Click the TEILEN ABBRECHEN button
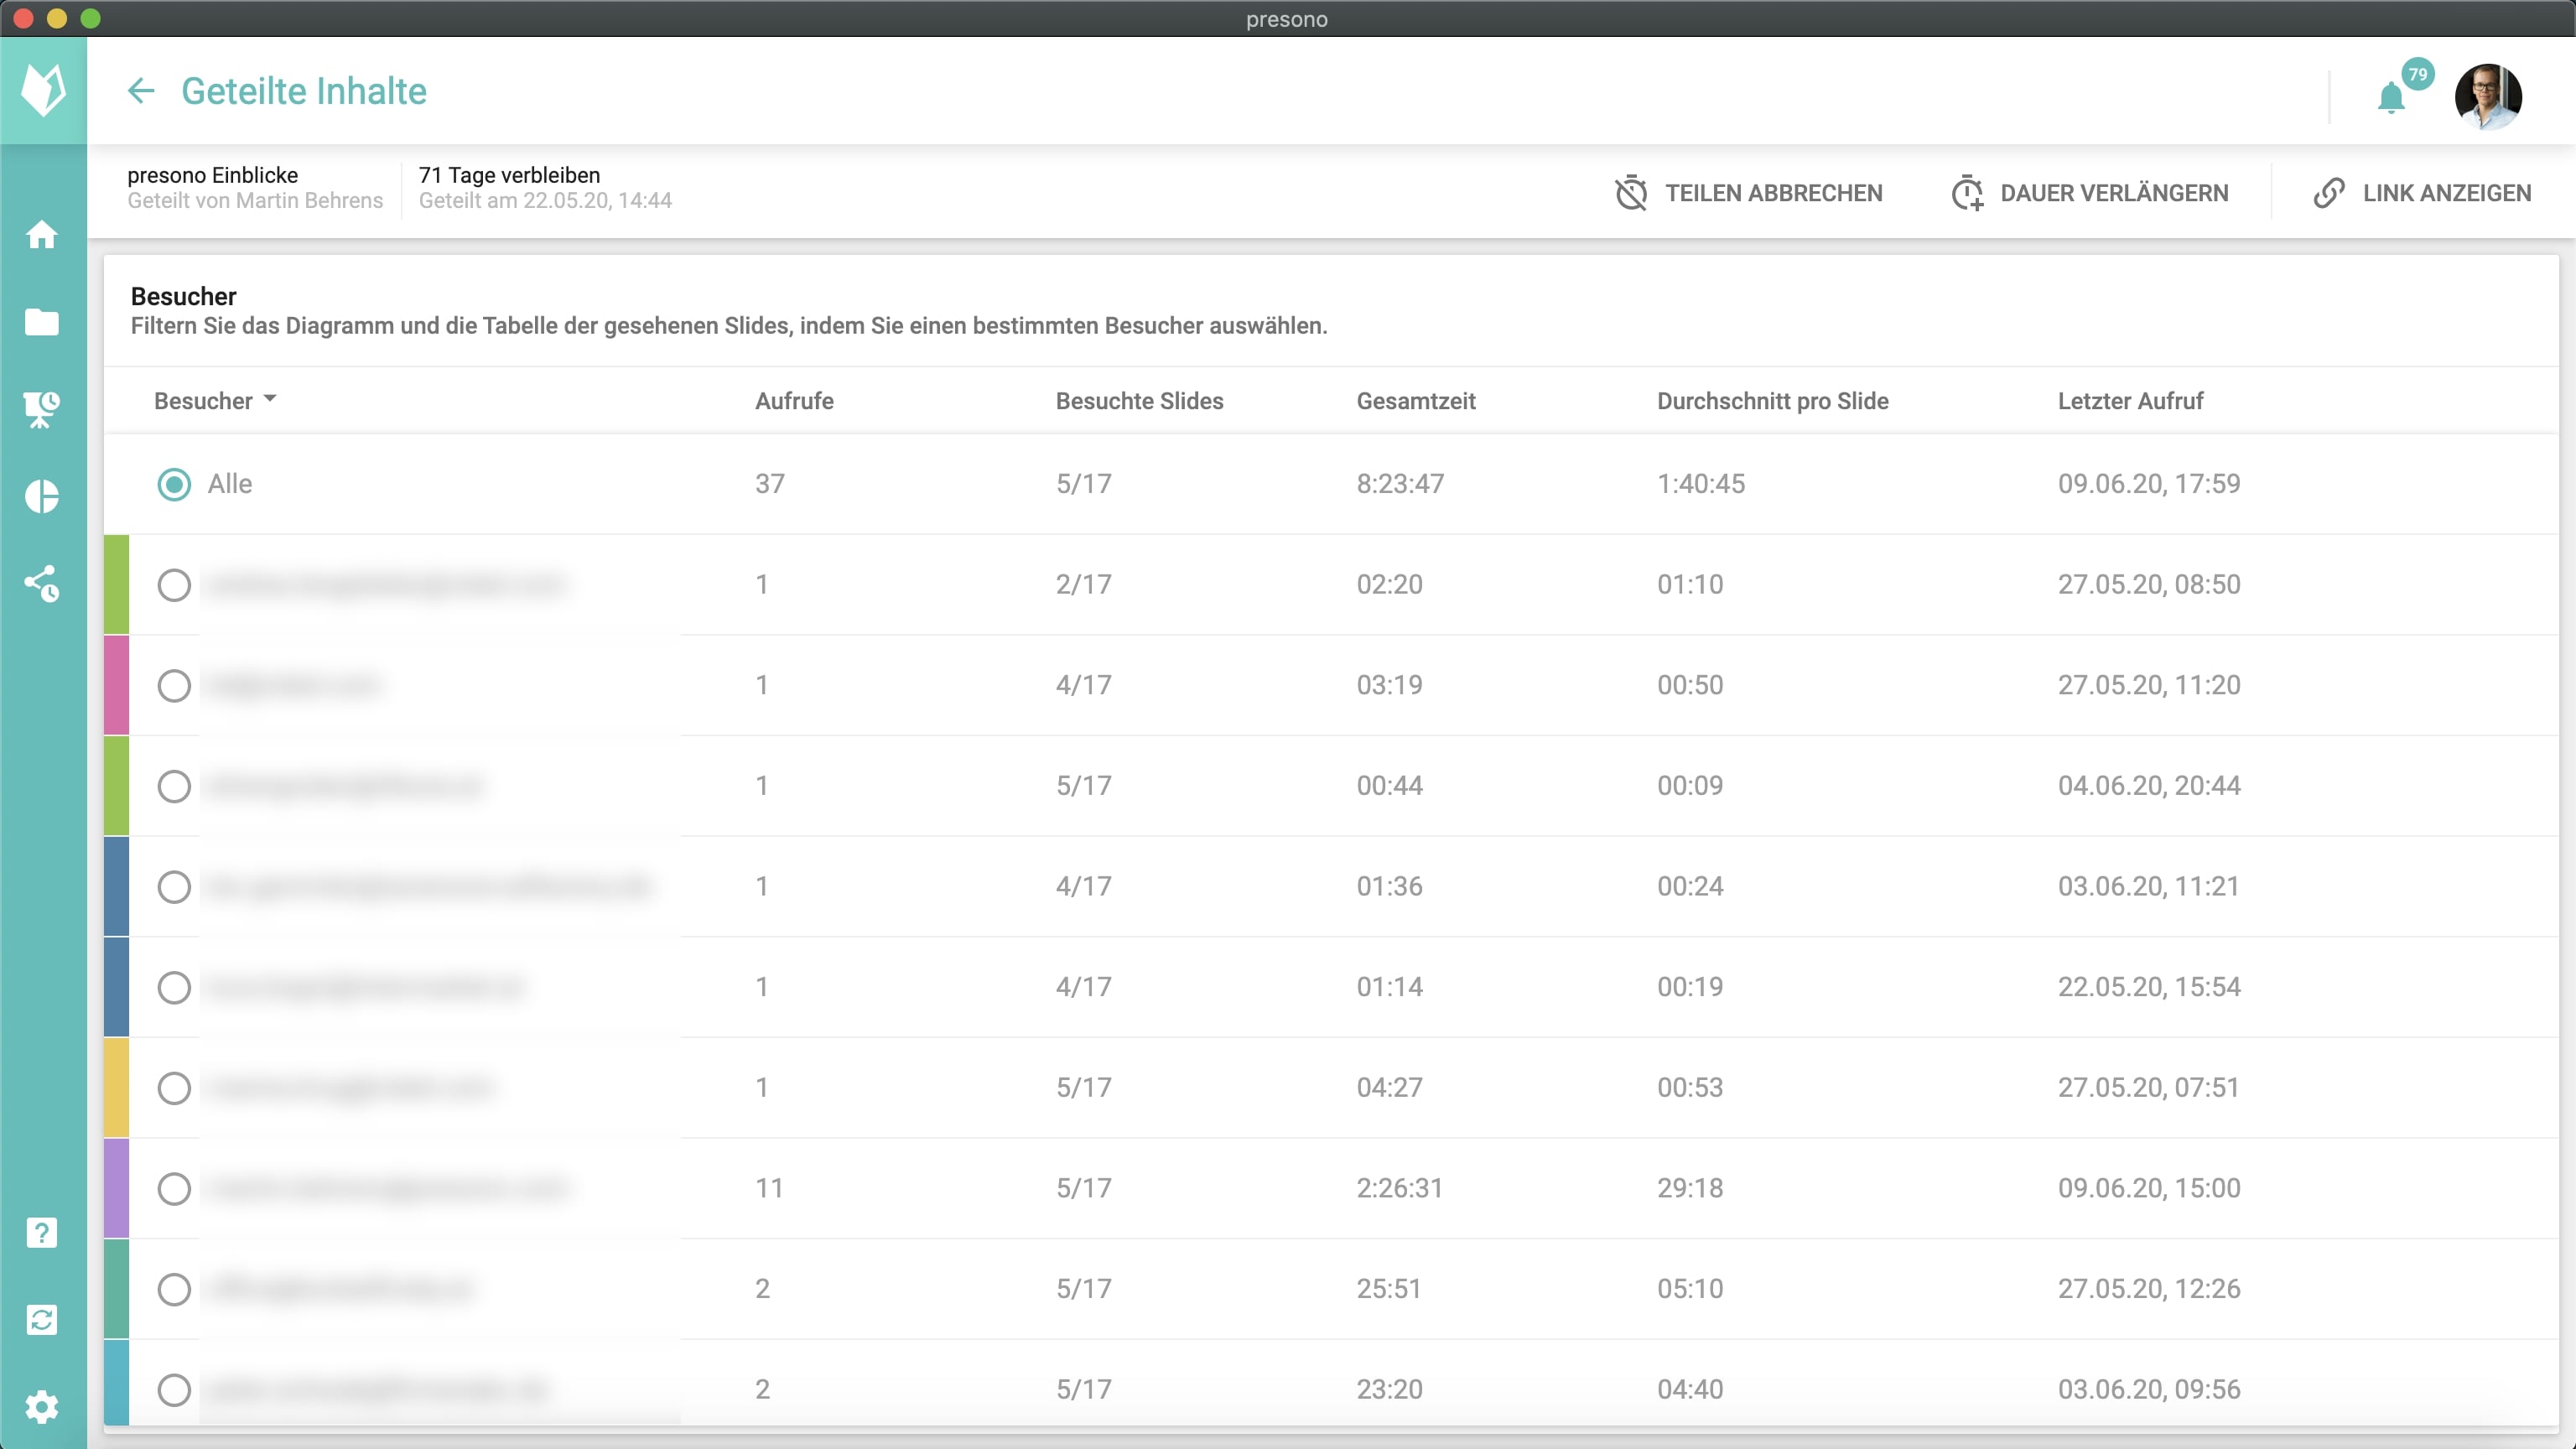2576x1449 pixels. [1748, 193]
